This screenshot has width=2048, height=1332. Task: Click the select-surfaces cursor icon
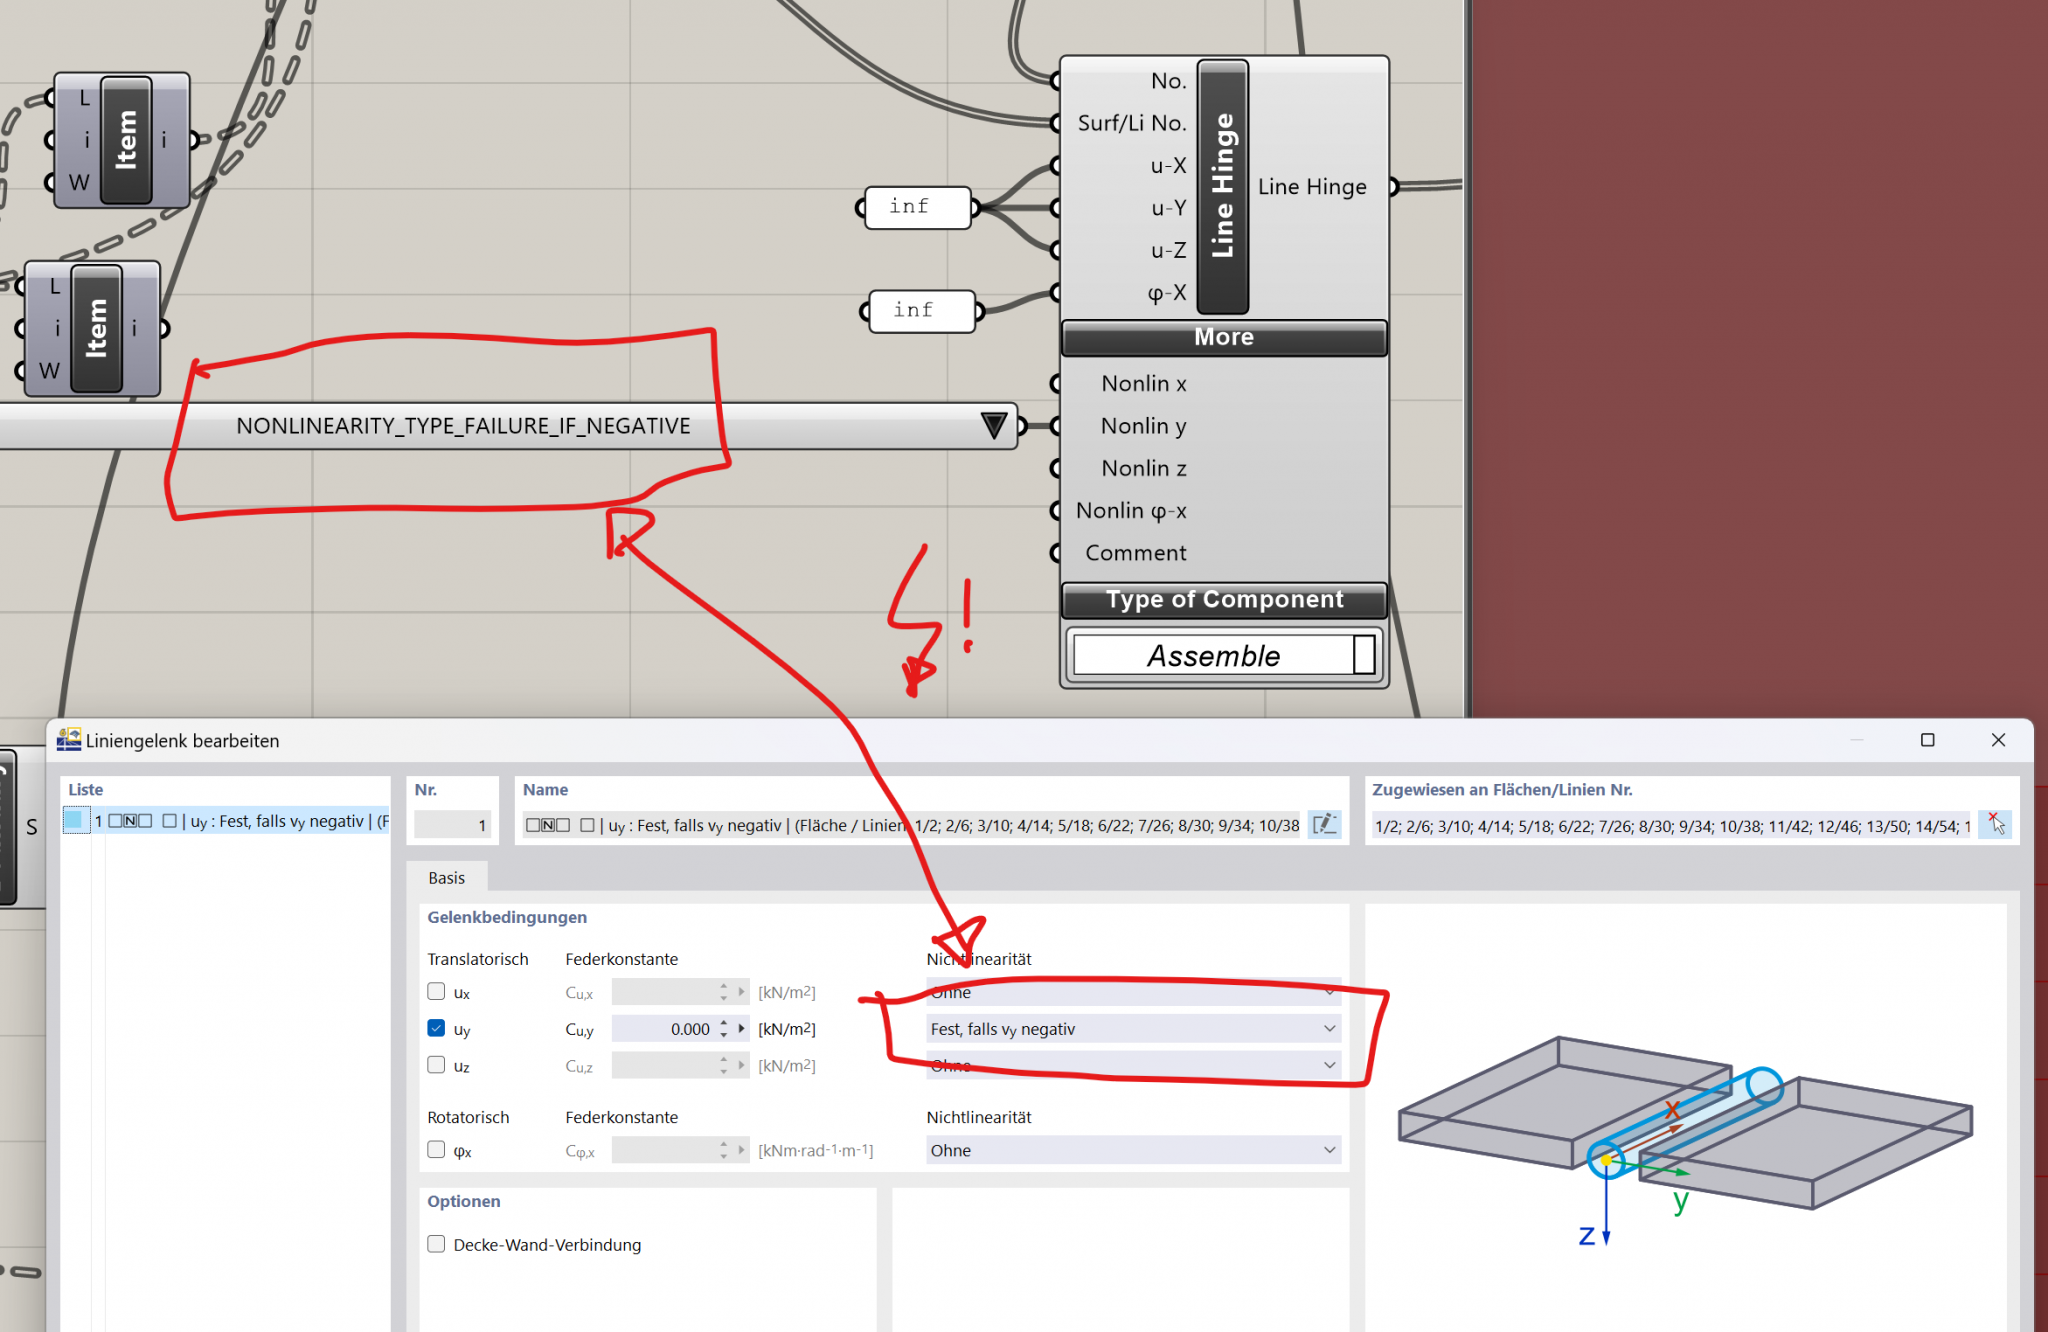coord(1996,824)
